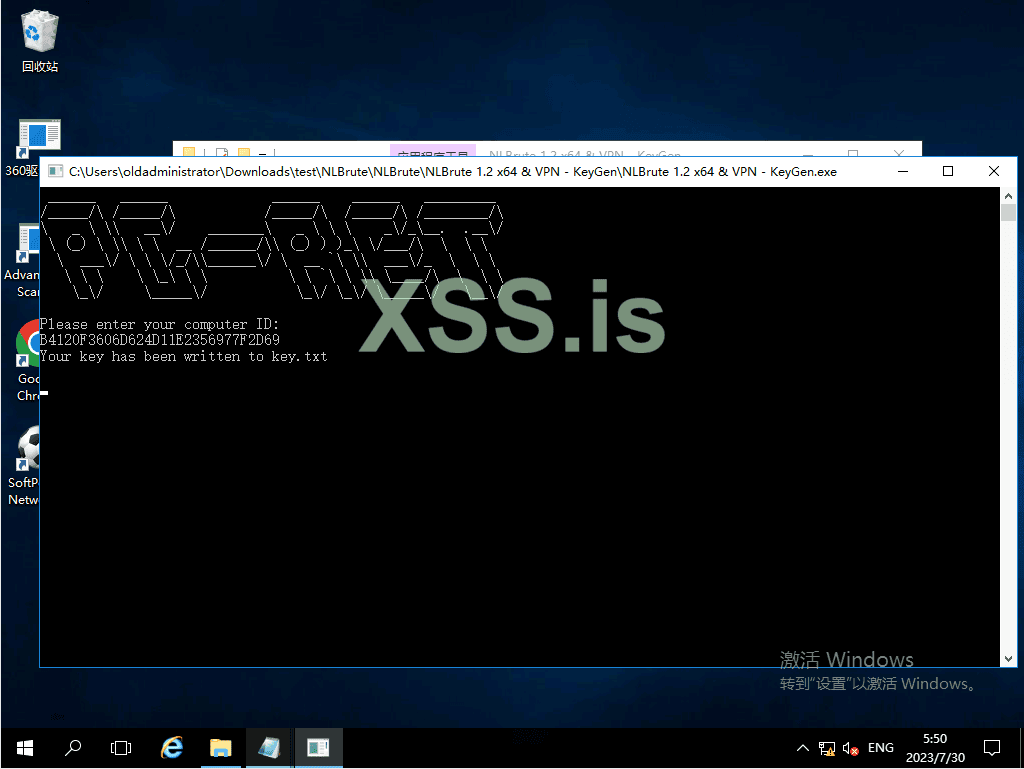The width and height of the screenshot is (1024, 769).
Task: Open Task View on the taskbar
Action: click(x=121, y=748)
